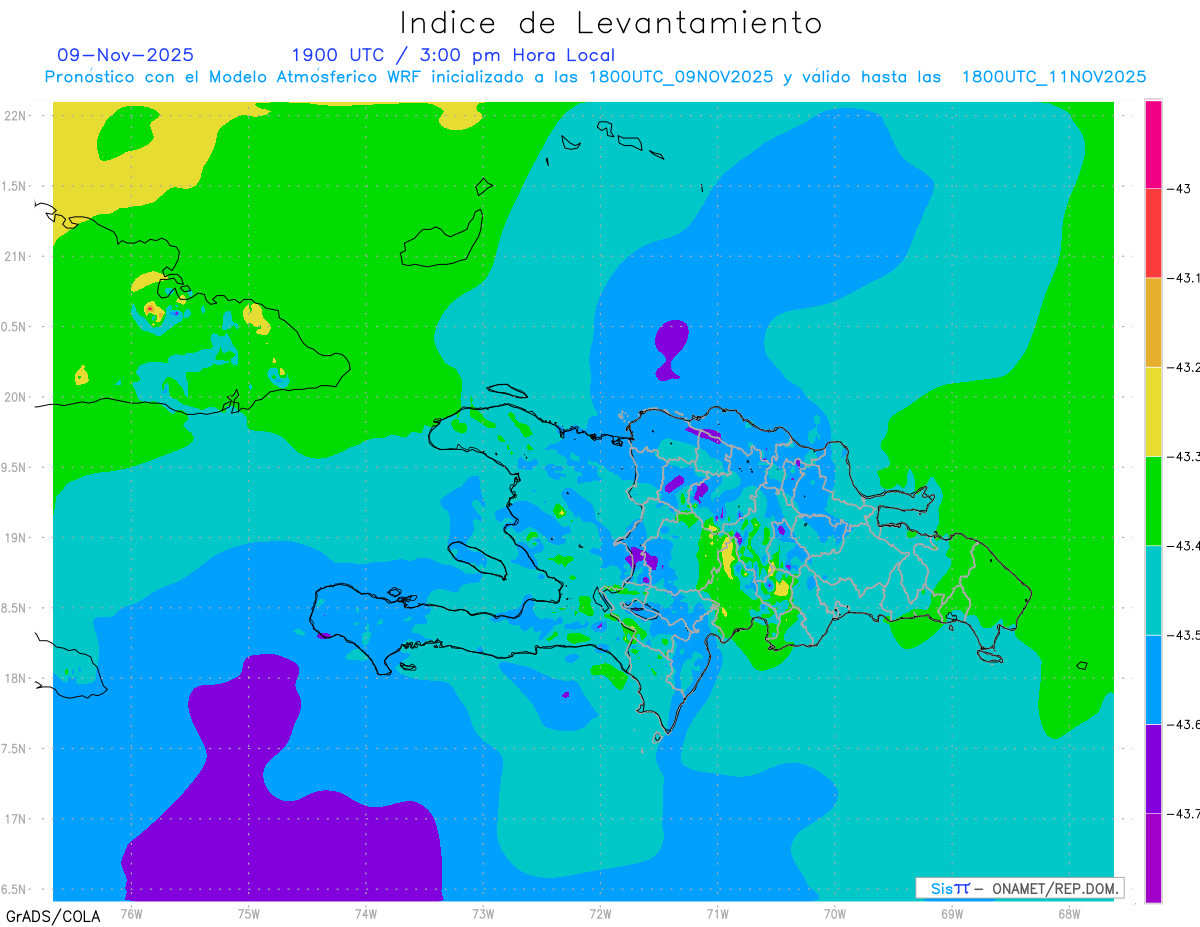
Task: Pick the green legend color between -43.3 and -43.4
Action: click(x=1153, y=500)
